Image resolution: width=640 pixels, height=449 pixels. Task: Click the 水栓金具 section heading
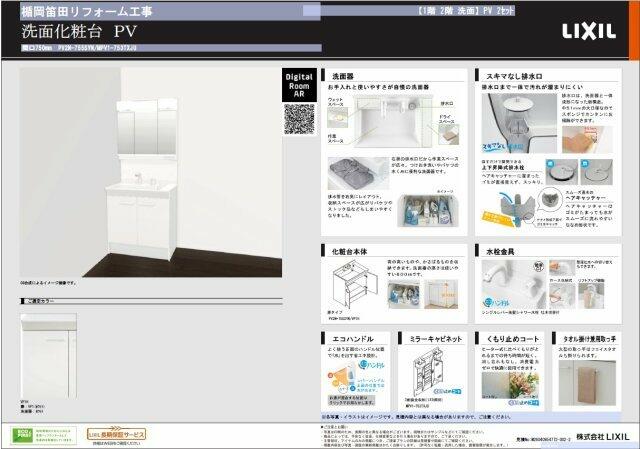pyautogui.click(x=500, y=252)
